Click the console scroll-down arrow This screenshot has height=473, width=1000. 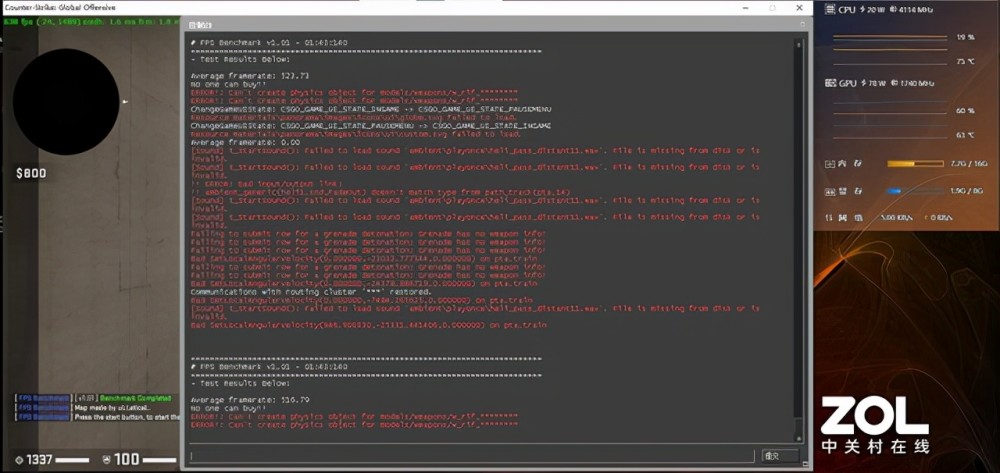pos(798,437)
